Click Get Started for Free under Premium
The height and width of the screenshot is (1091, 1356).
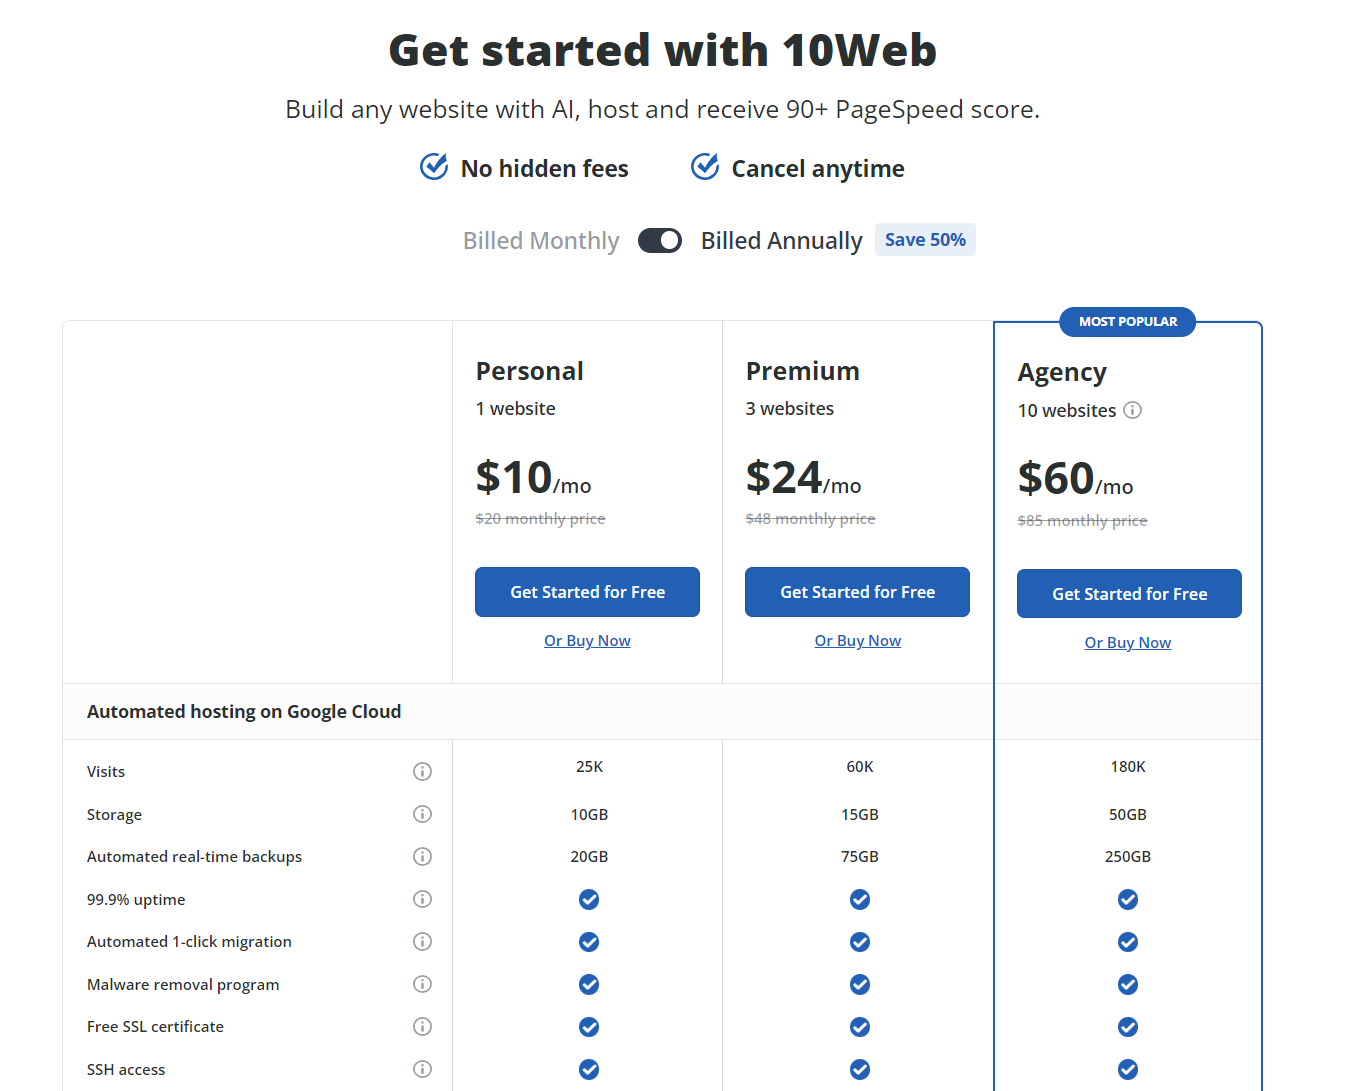[857, 591]
